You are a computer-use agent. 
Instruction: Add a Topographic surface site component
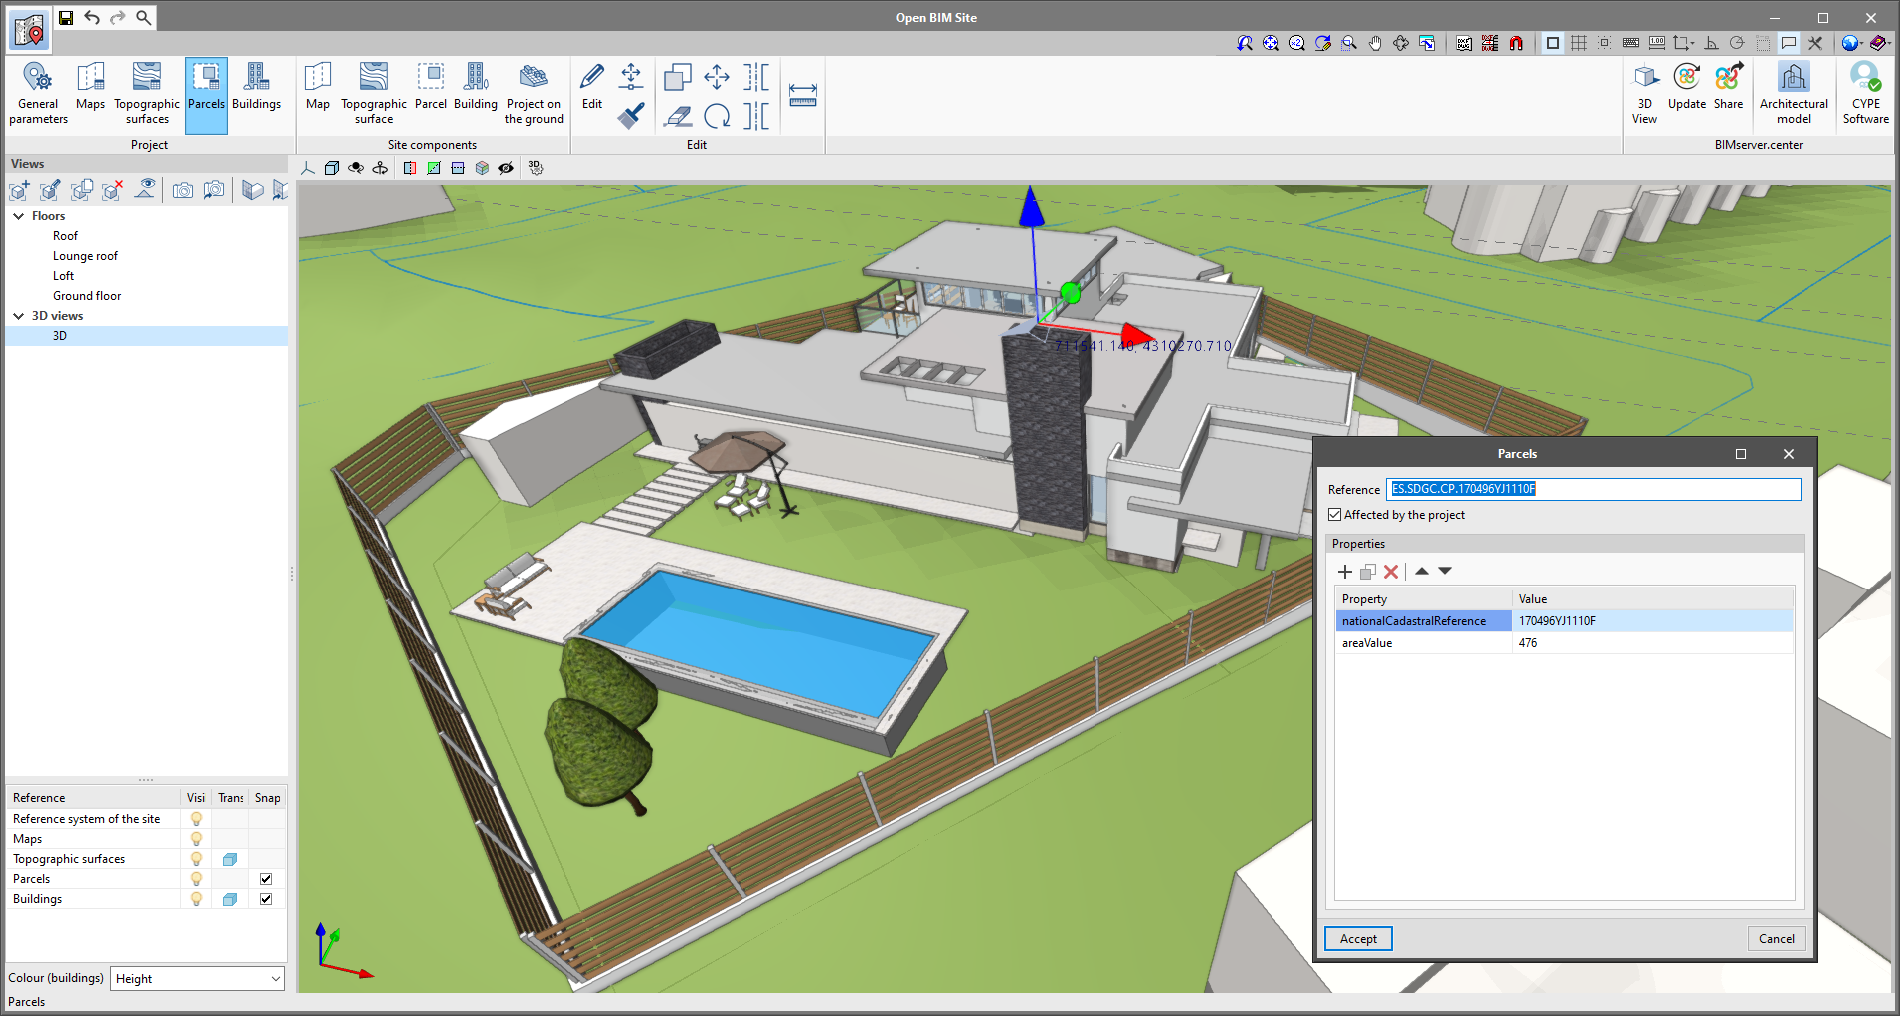(x=374, y=94)
